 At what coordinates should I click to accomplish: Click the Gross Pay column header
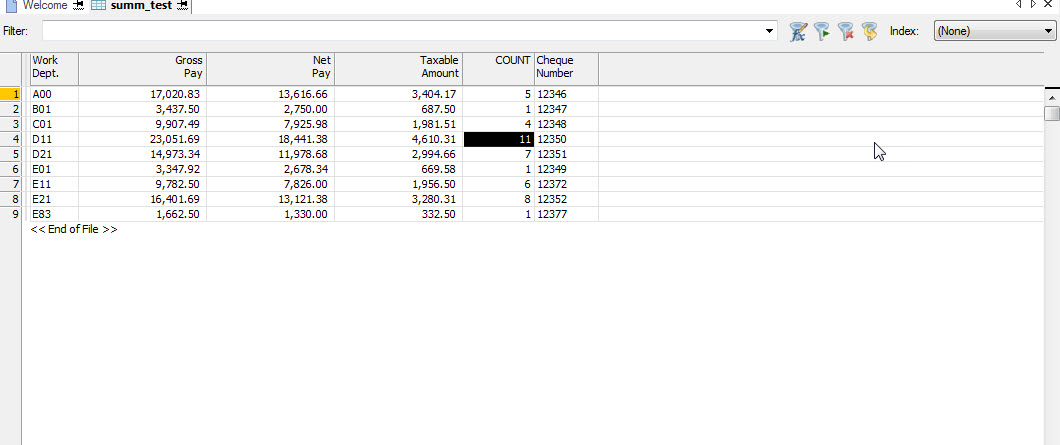[142, 67]
